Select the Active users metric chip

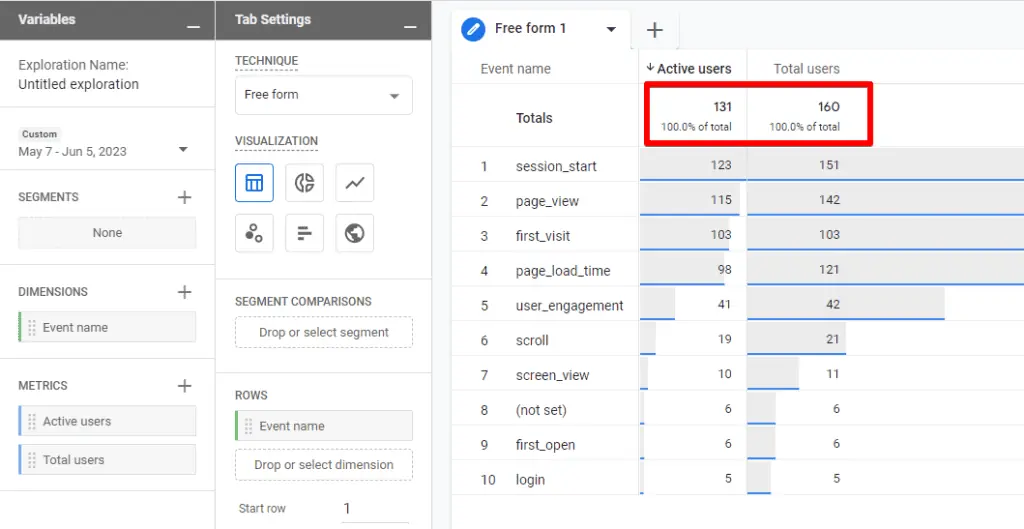point(107,421)
